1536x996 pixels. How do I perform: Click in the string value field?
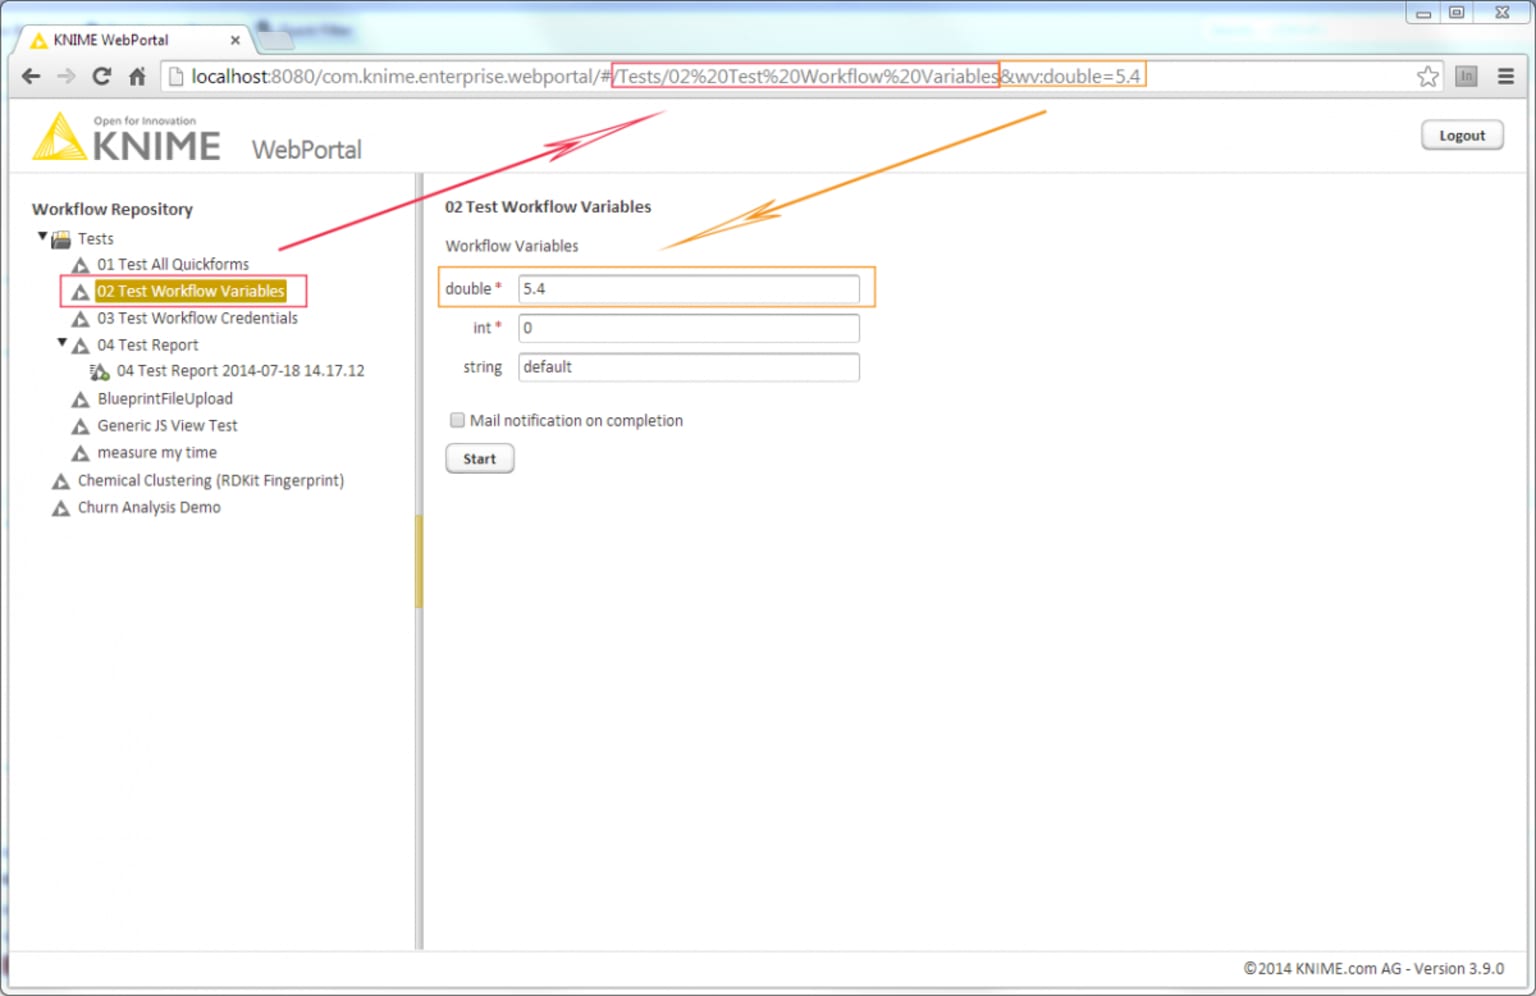click(688, 367)
